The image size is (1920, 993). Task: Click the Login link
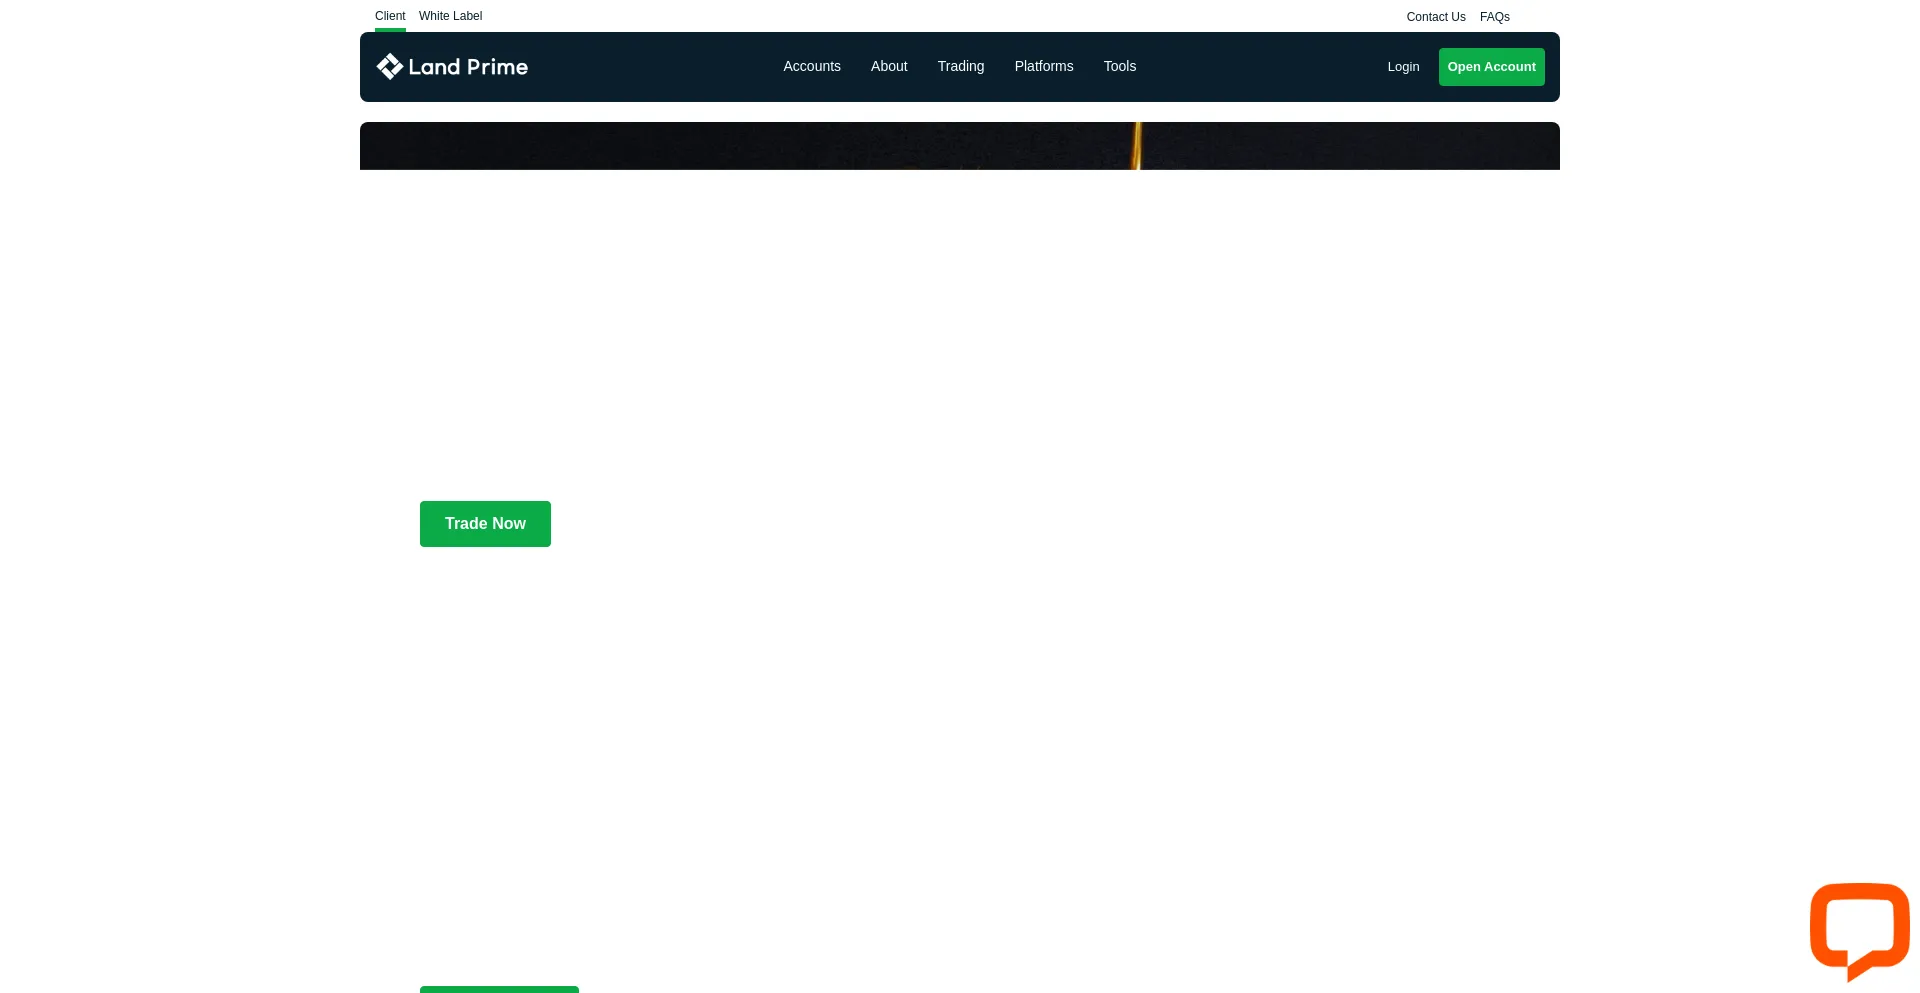[x=1403, y=67]
